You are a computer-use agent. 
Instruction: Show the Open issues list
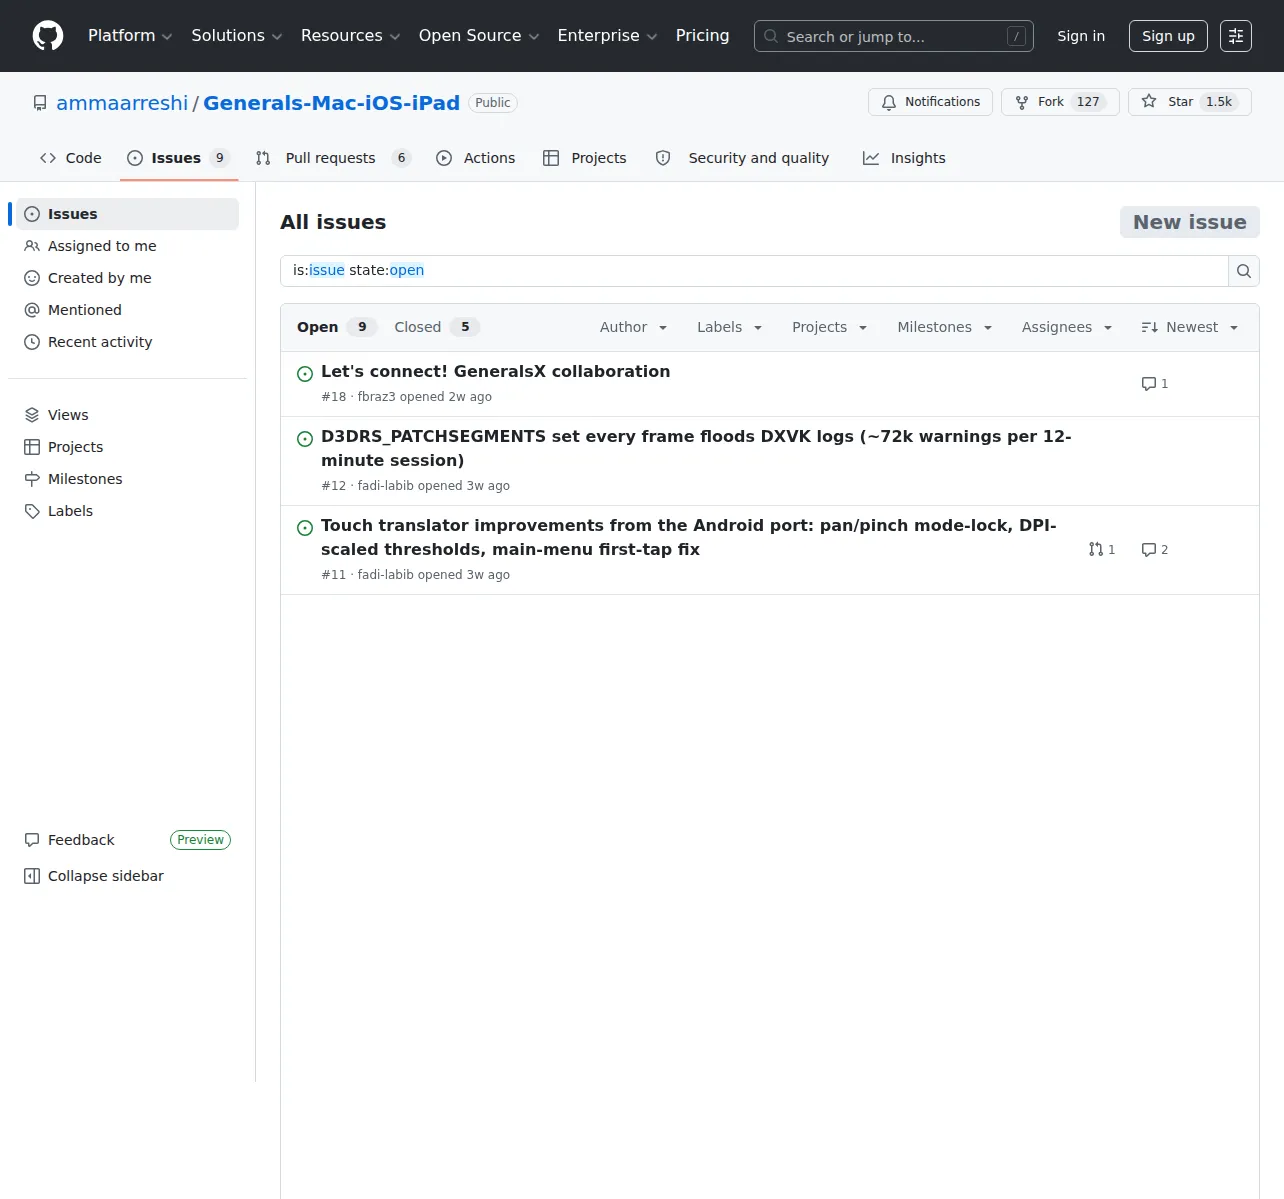336,327
